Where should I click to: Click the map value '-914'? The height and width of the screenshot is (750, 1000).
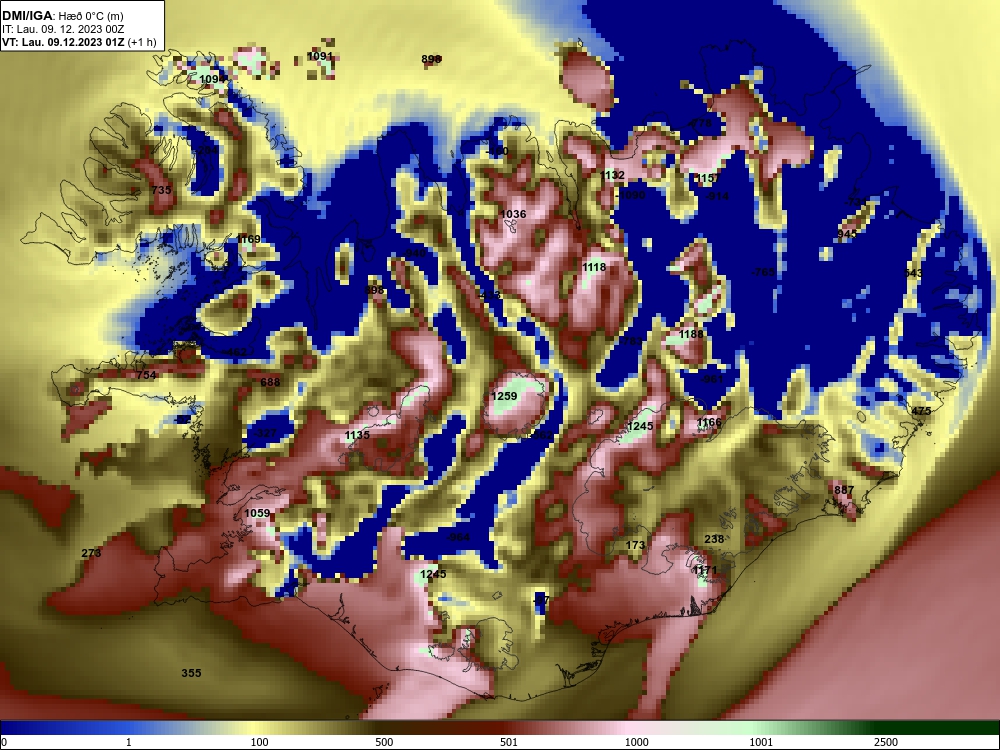click(x=717, y=196)
